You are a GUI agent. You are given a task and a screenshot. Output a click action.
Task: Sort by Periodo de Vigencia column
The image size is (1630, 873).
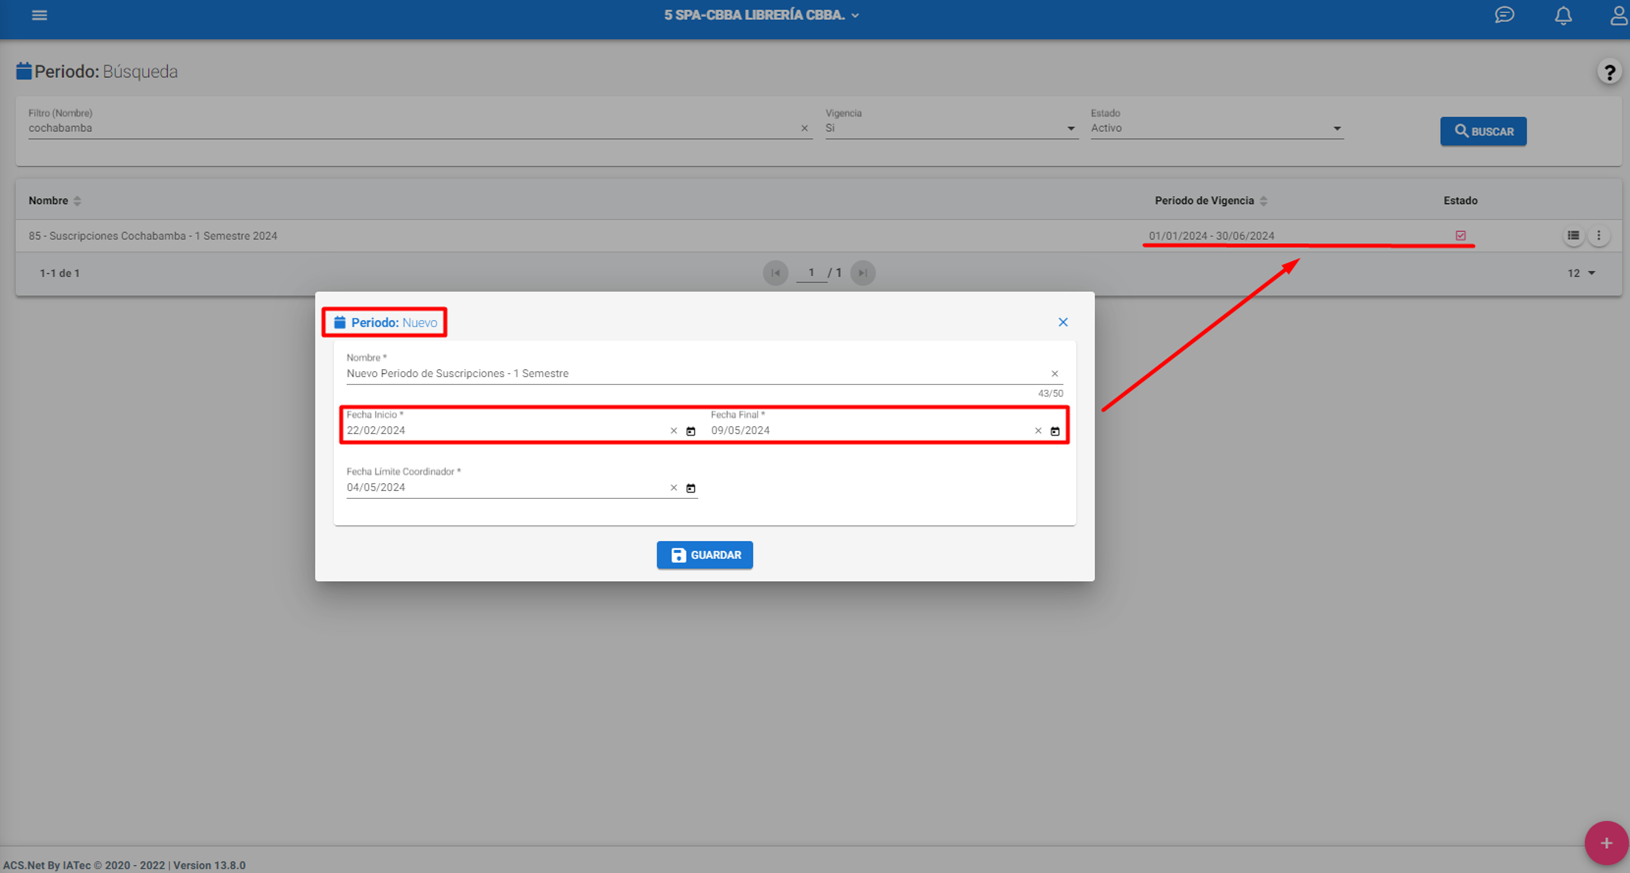pyautogui.click(x=1264, y=201)
